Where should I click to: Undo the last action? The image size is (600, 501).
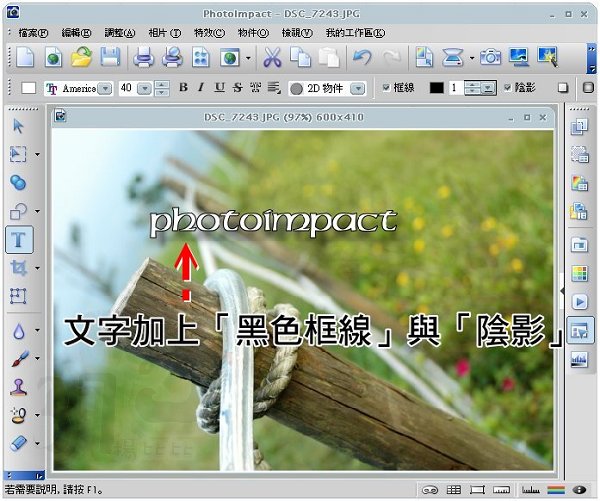click(x=361, y=58)
